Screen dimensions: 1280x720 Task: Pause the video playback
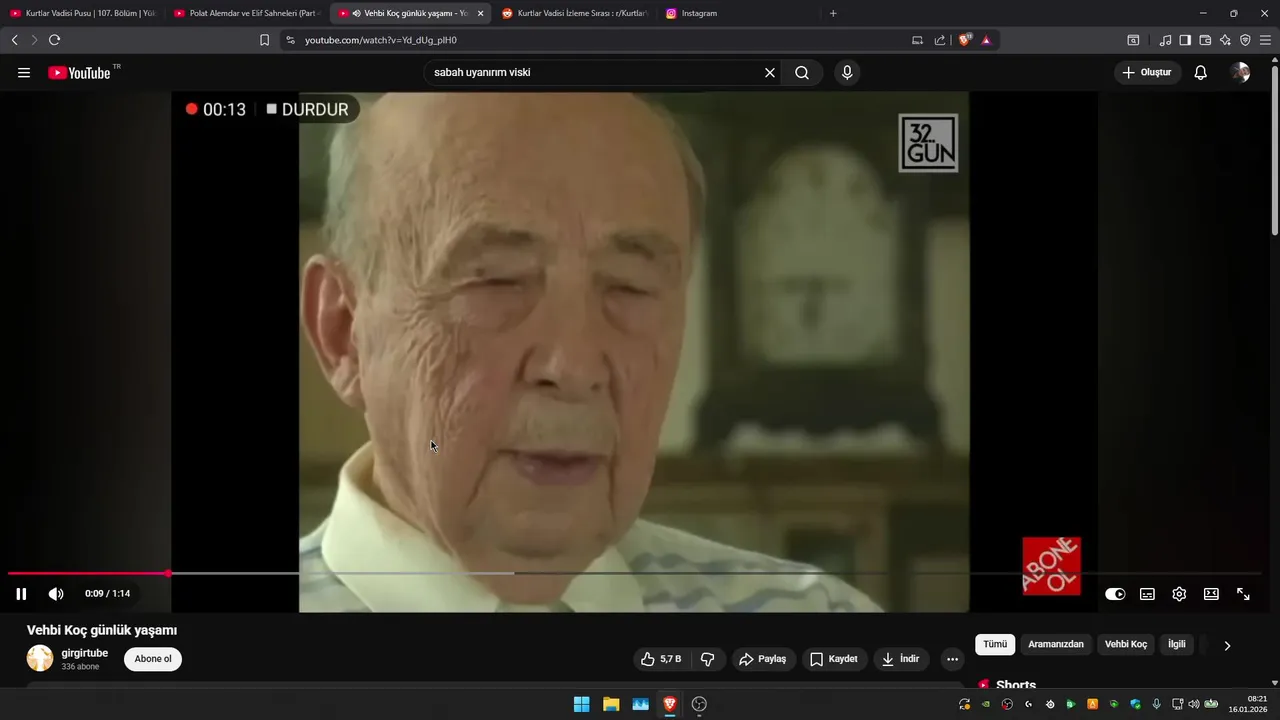click(x=21, y=594)
